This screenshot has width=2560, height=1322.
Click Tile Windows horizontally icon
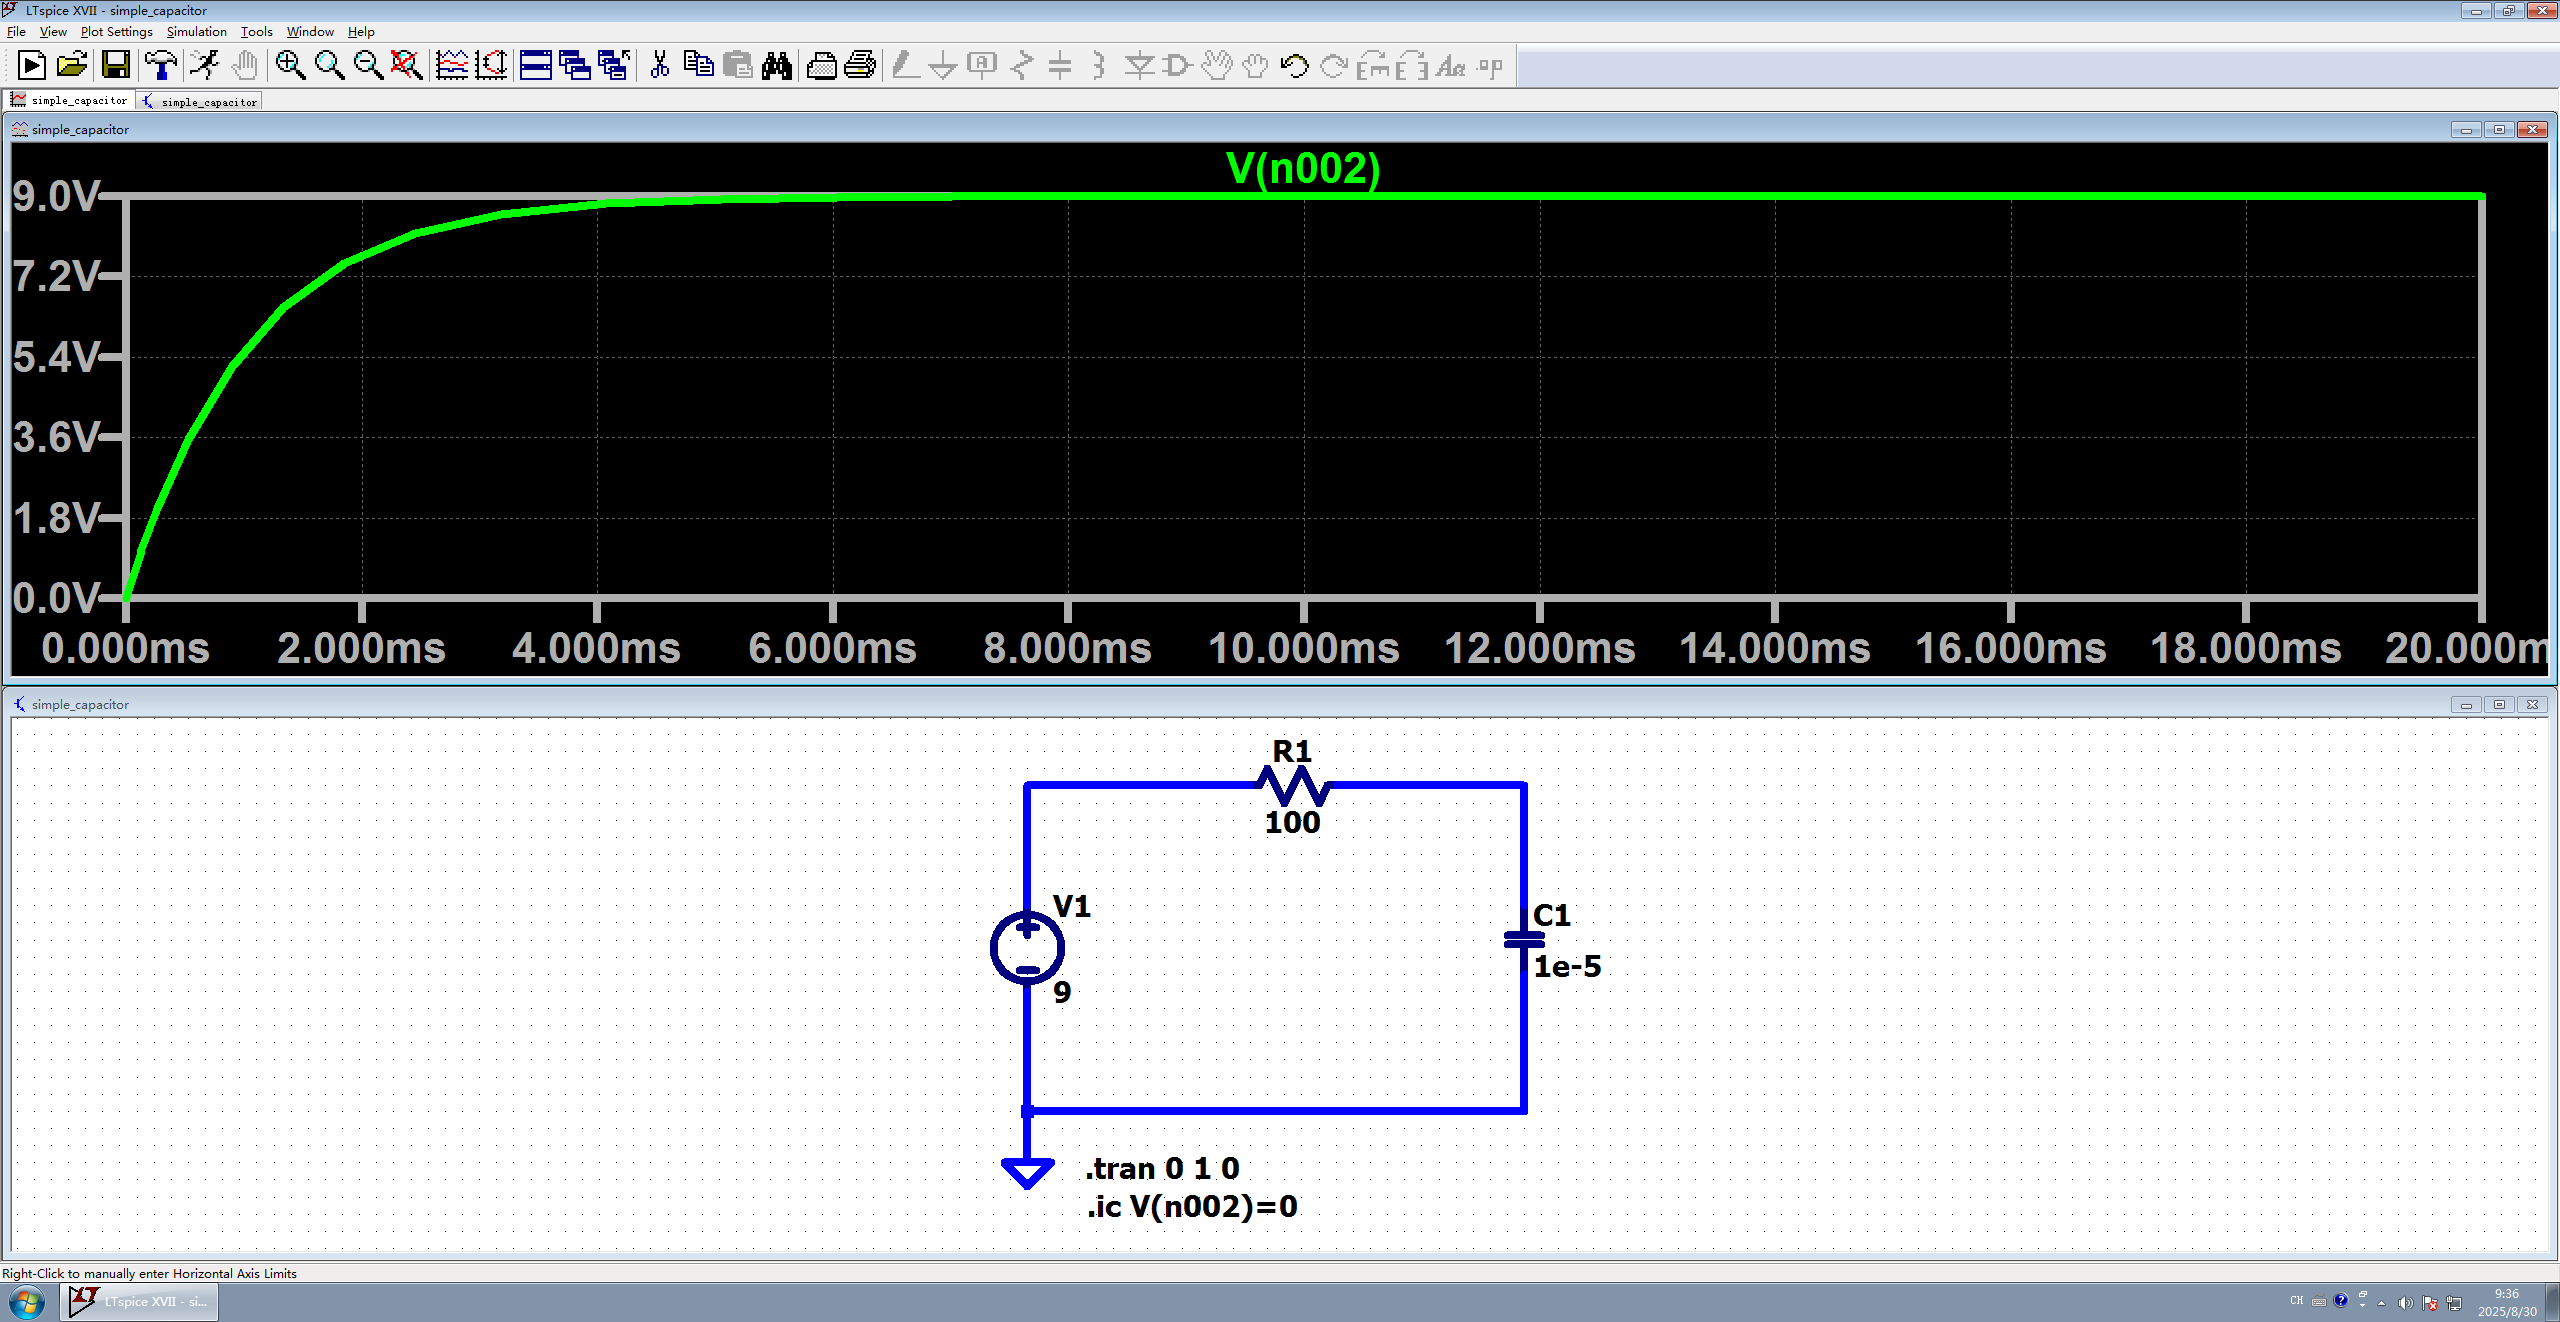click(536, 66)
